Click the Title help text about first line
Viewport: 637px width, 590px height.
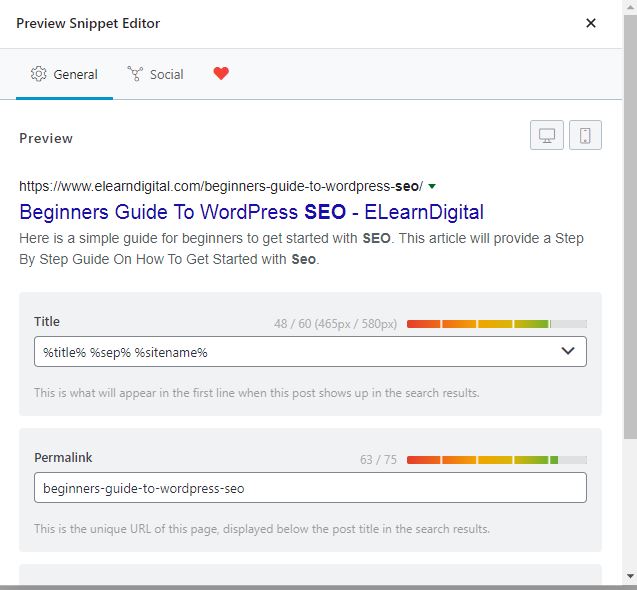point(257,393)
